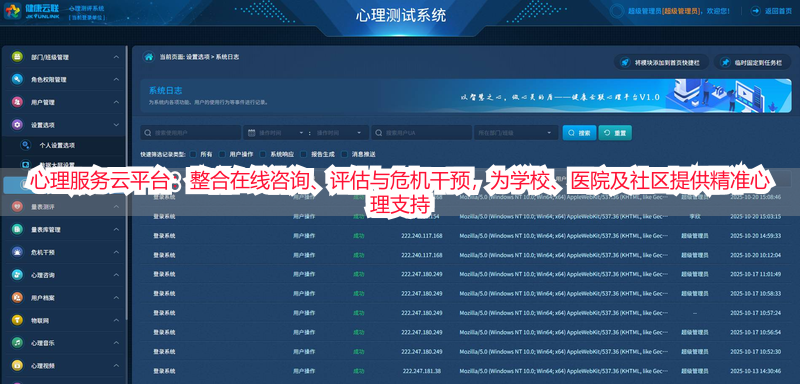800x384 pixels.
Task: Expand the 部门/班级管理 chevron
Action: (116, 57)
